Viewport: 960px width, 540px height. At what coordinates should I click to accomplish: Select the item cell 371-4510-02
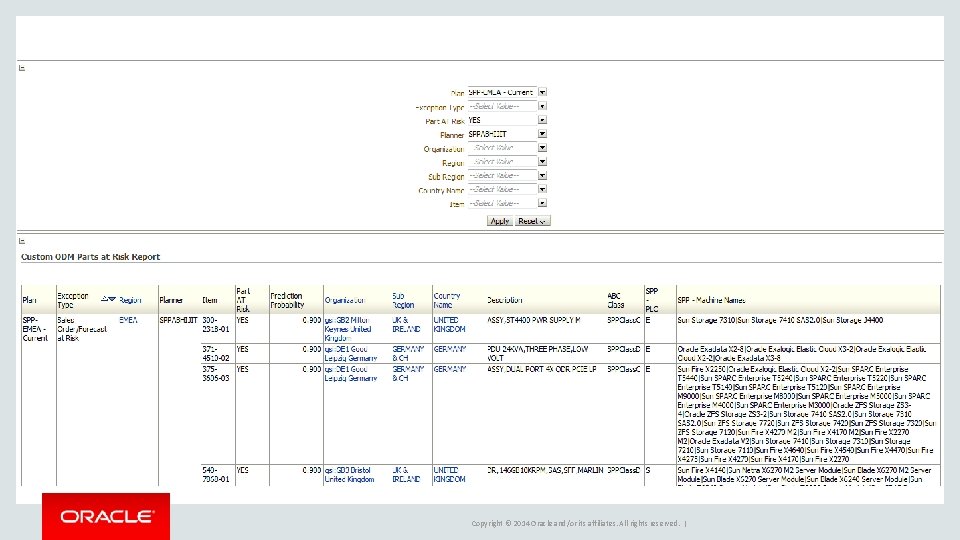coord(216,353)
